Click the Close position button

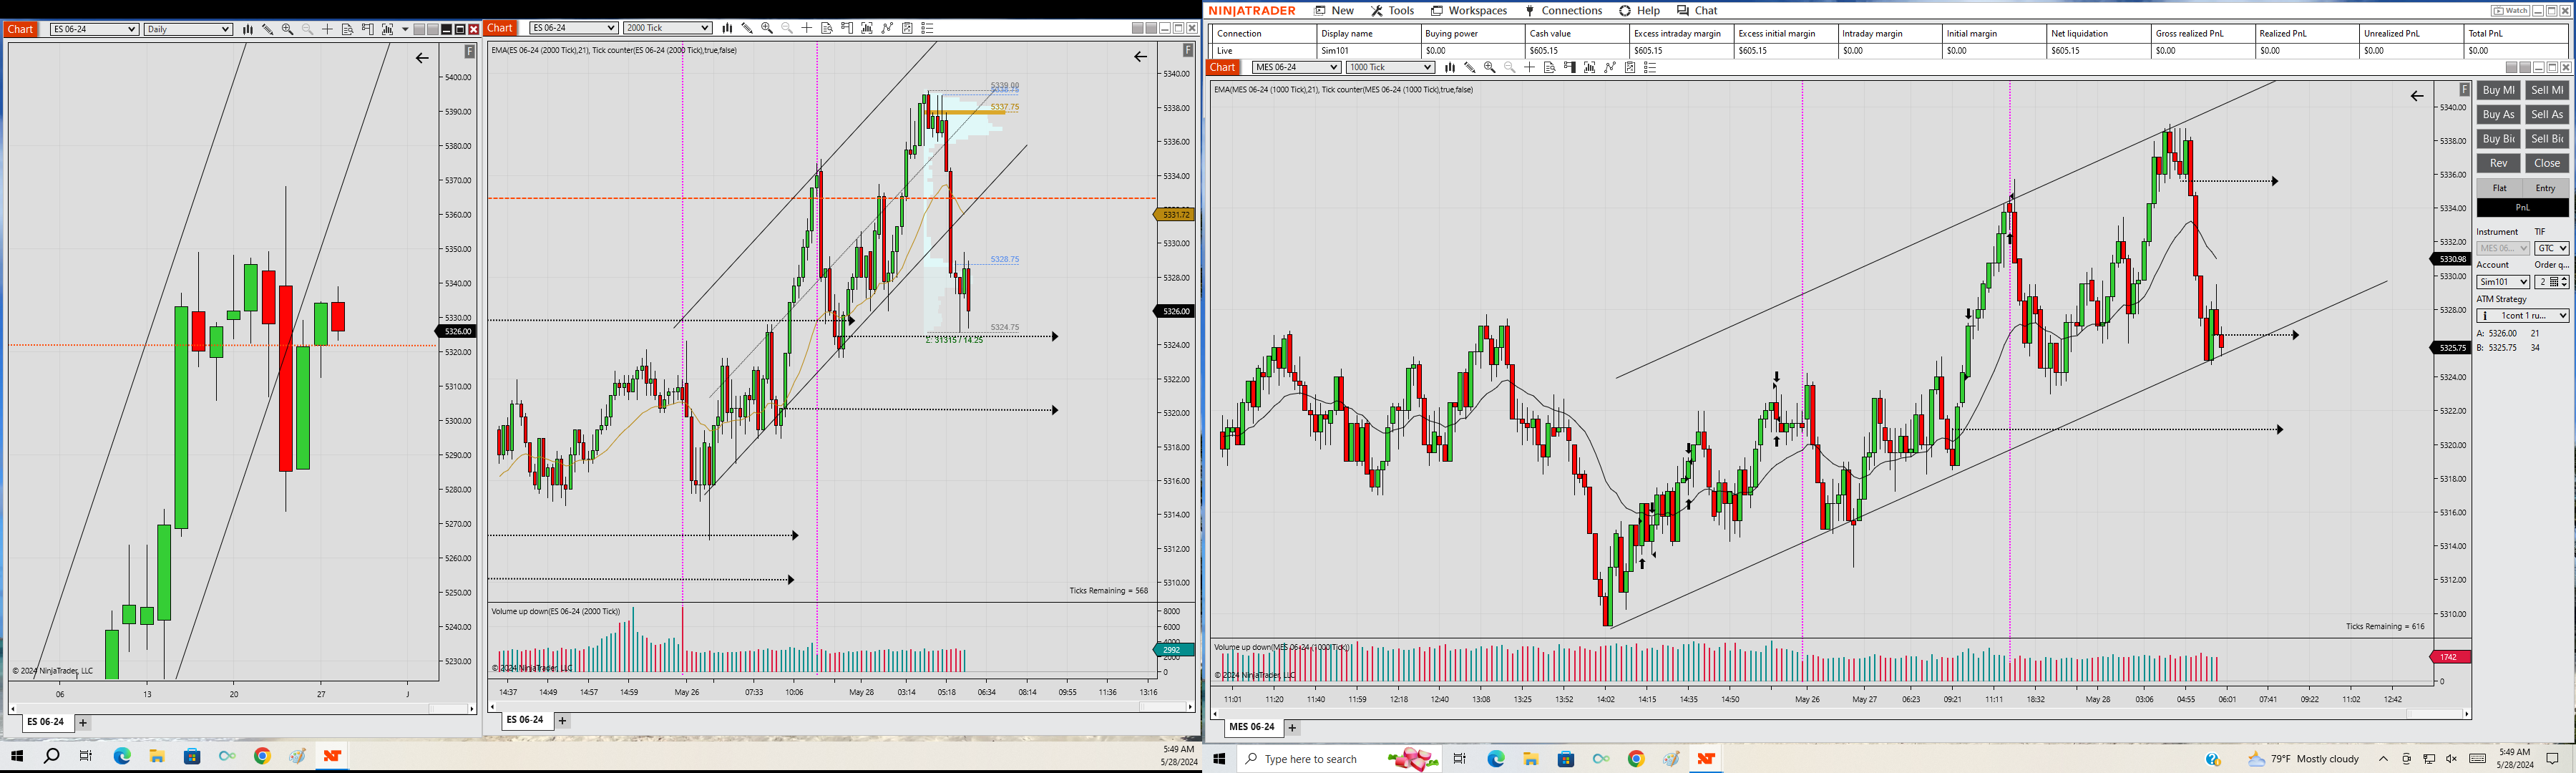(2547, 163)
